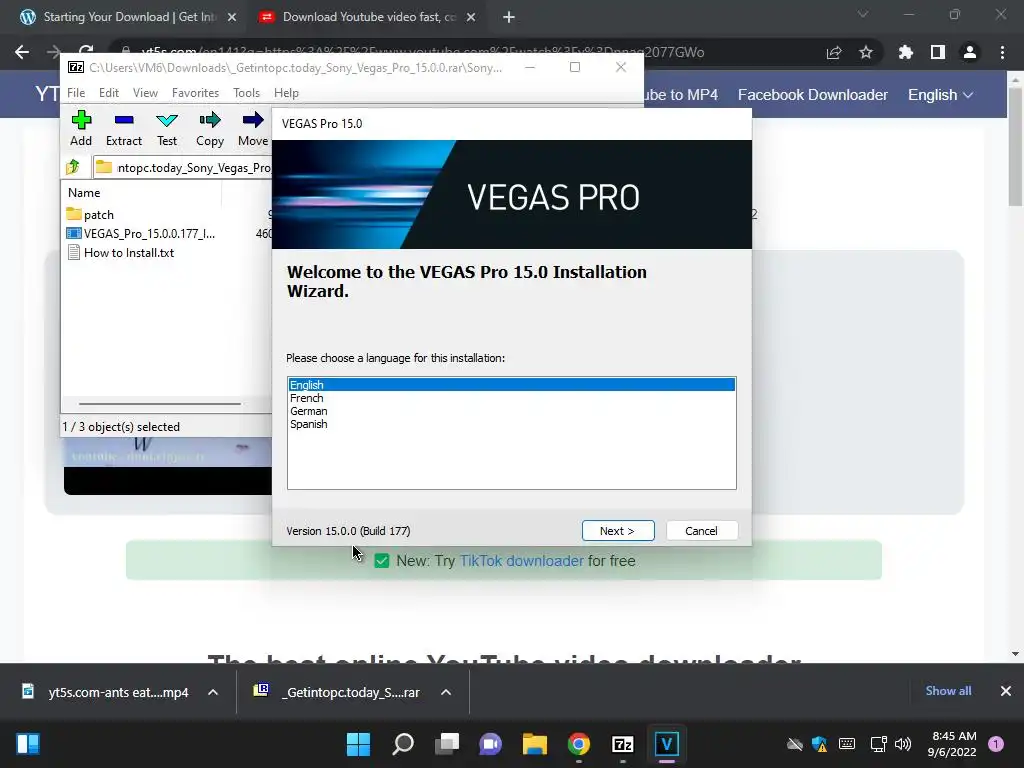1024x768 pixels.
Task: Close the Starting Your Download tab
Action: point(232,18)
